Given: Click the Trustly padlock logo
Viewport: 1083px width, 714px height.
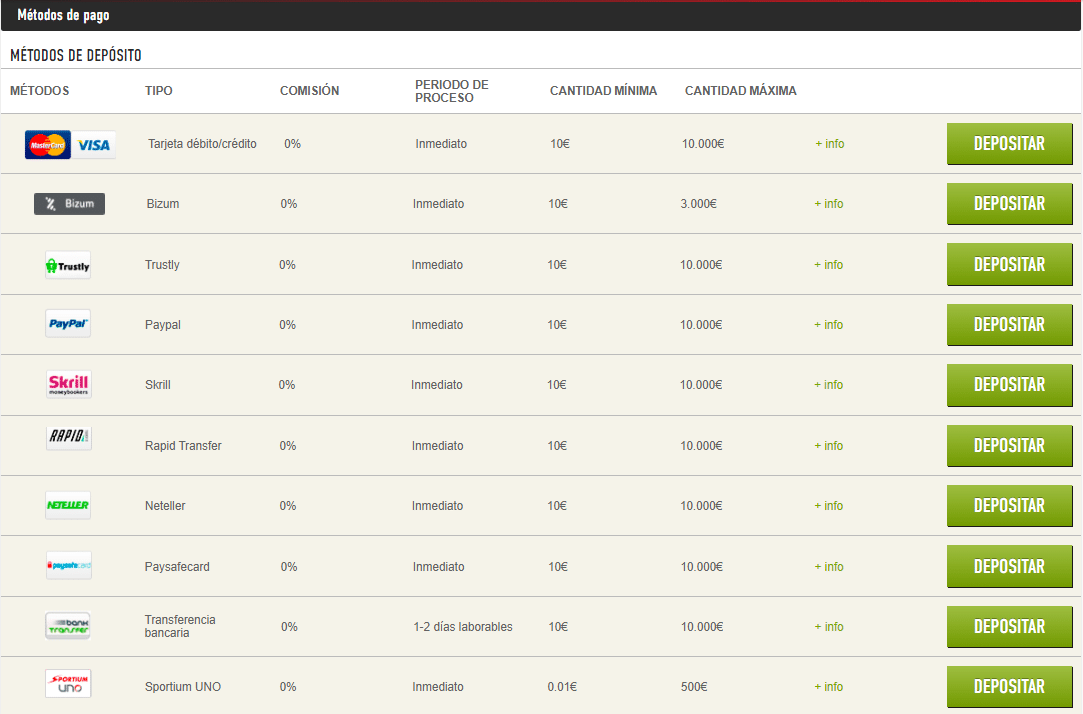Looking at the screenshot, I should tap(68, 265).
